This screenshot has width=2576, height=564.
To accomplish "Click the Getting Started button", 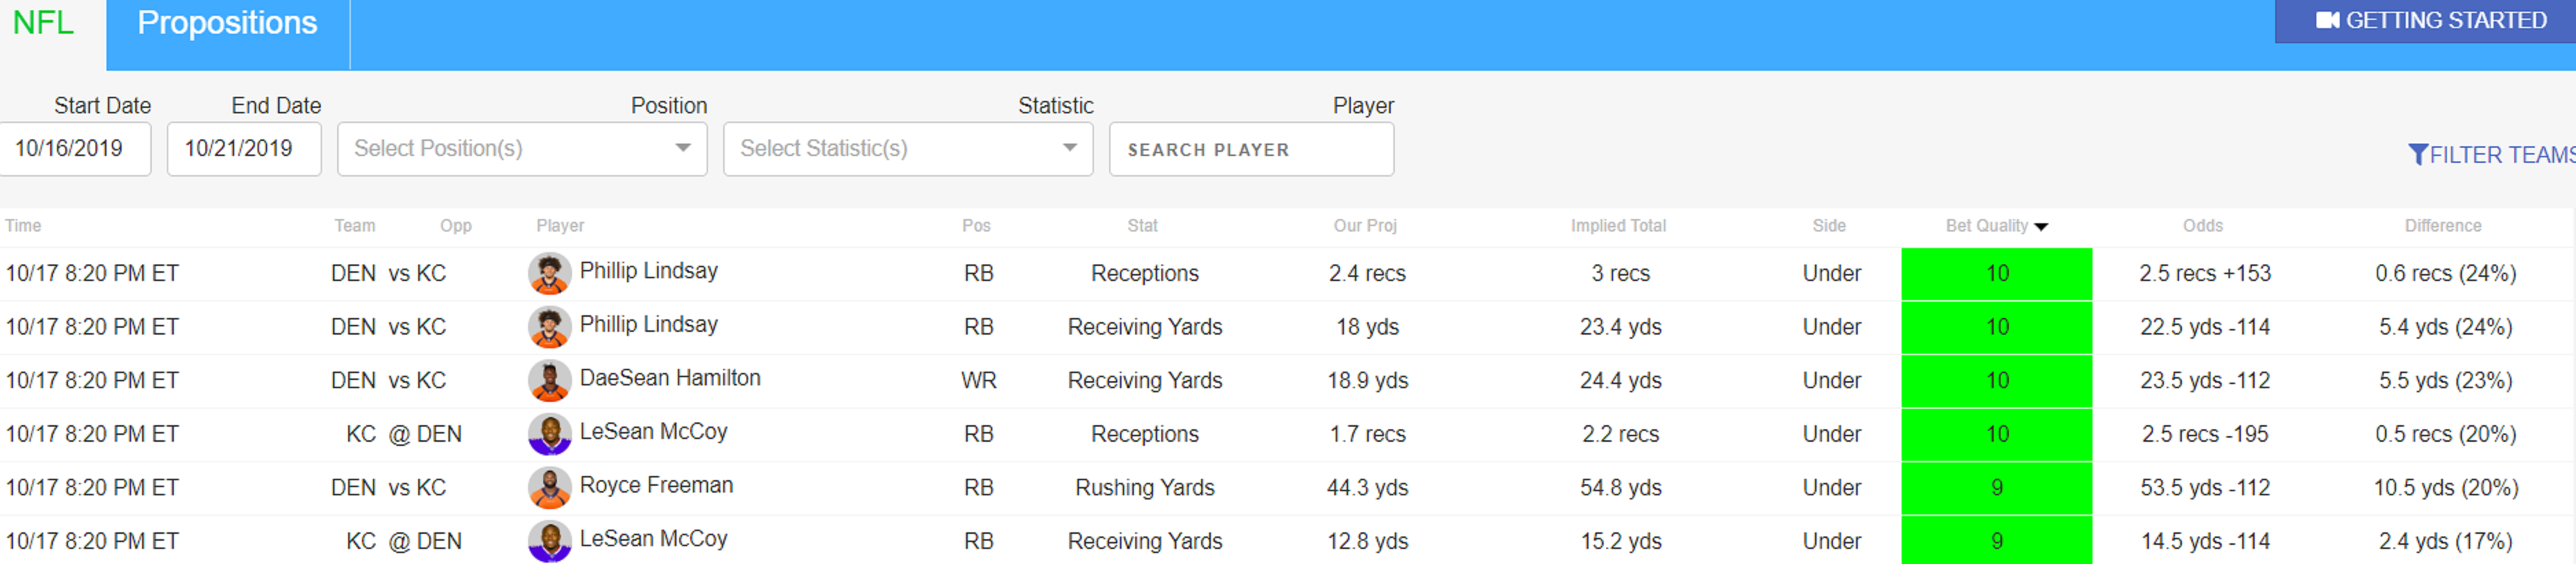I will [x=2431, y=21].
